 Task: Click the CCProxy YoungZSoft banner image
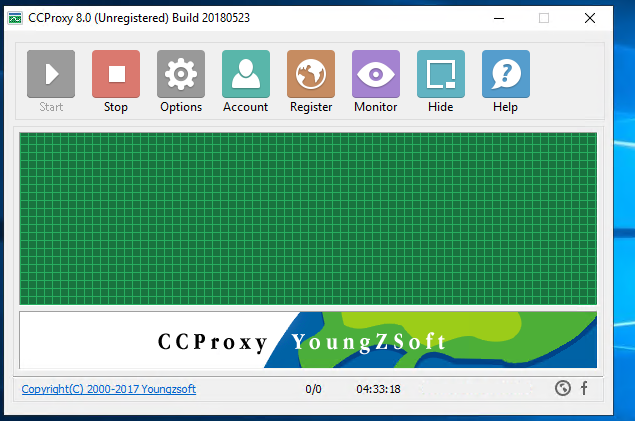click(308, 340)
